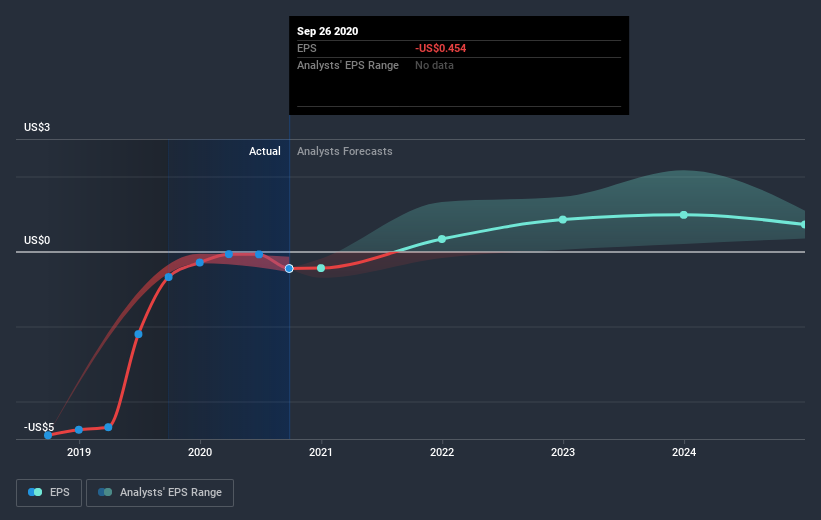821x520 pixels.
Task: Toggle the Analysts' EPS Range legend button
Action: (160, 492)
